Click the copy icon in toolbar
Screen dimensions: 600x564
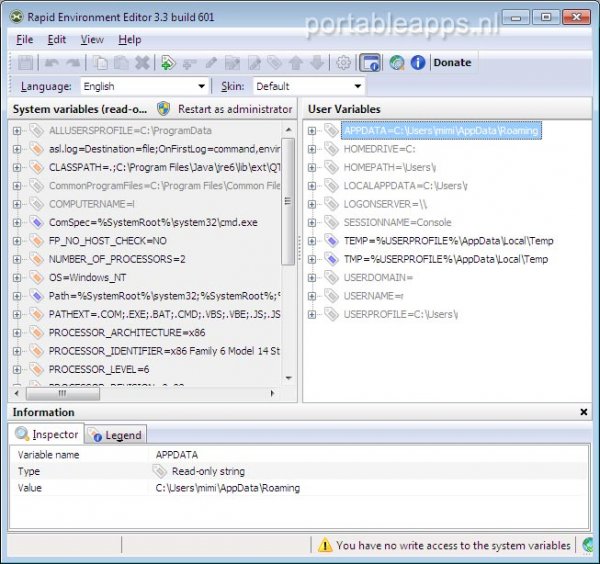[100, 63]
